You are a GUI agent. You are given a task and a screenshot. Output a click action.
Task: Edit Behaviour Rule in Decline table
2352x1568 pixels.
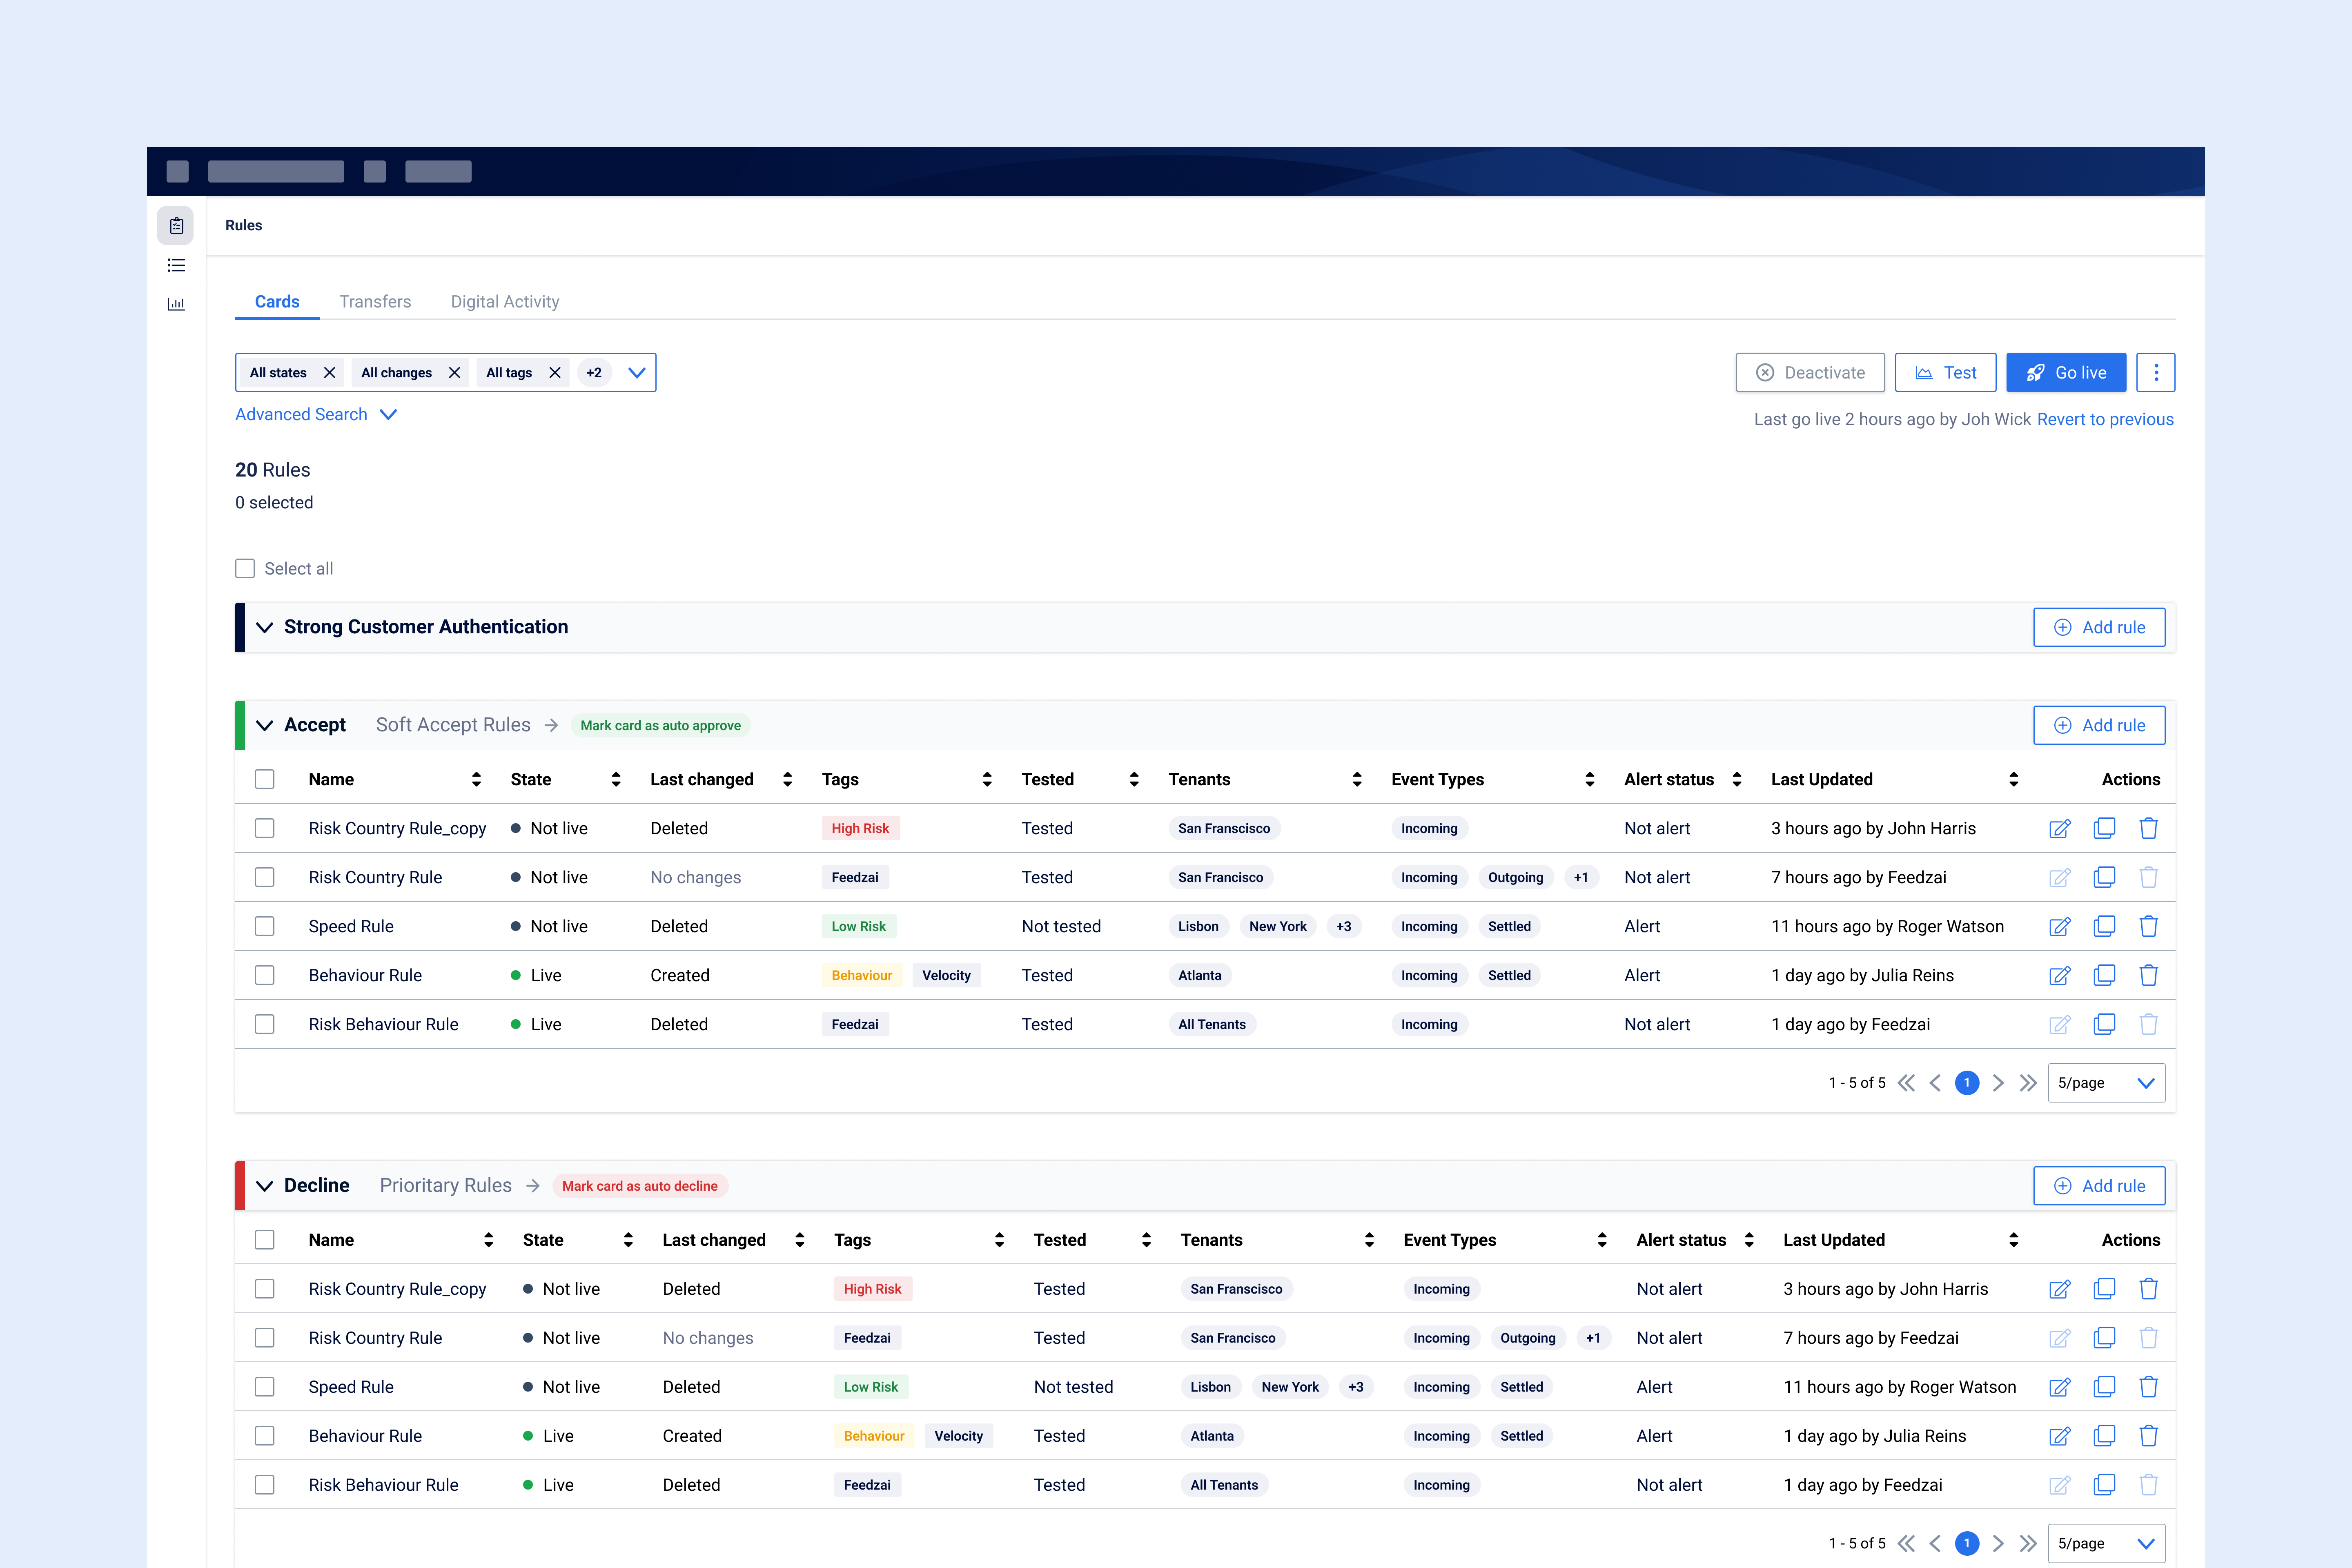click(x=2060, y=1436)
